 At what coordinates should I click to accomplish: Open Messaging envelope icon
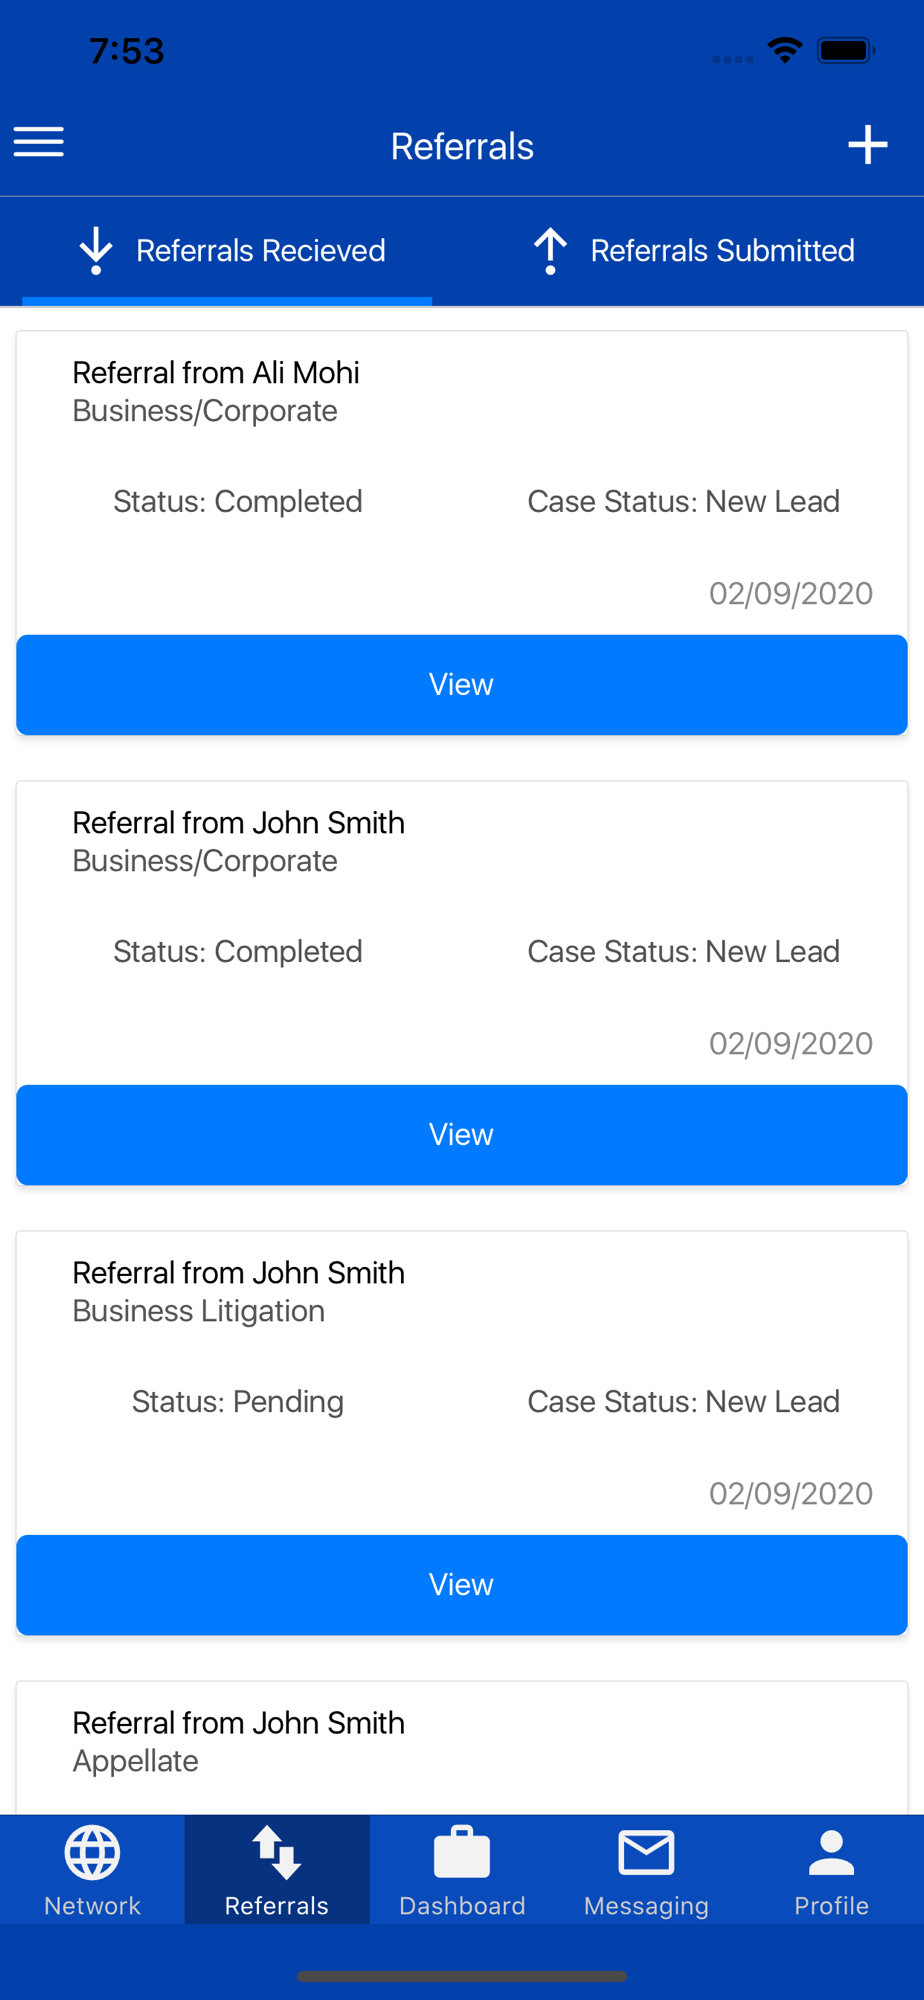click(646, 1853)
